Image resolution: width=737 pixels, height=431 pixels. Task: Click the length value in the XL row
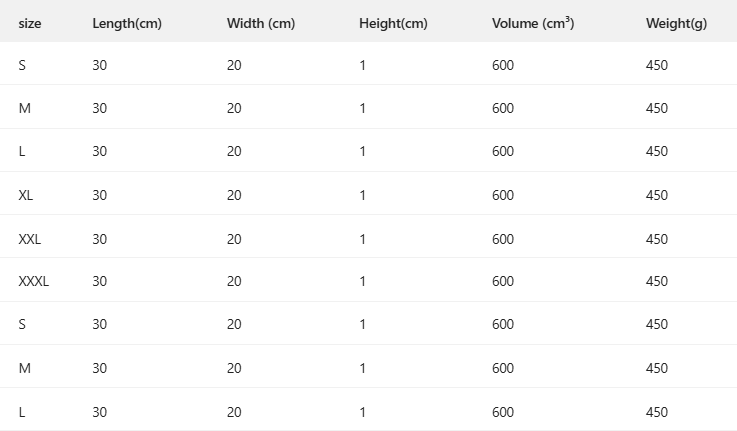pos(100,195)
